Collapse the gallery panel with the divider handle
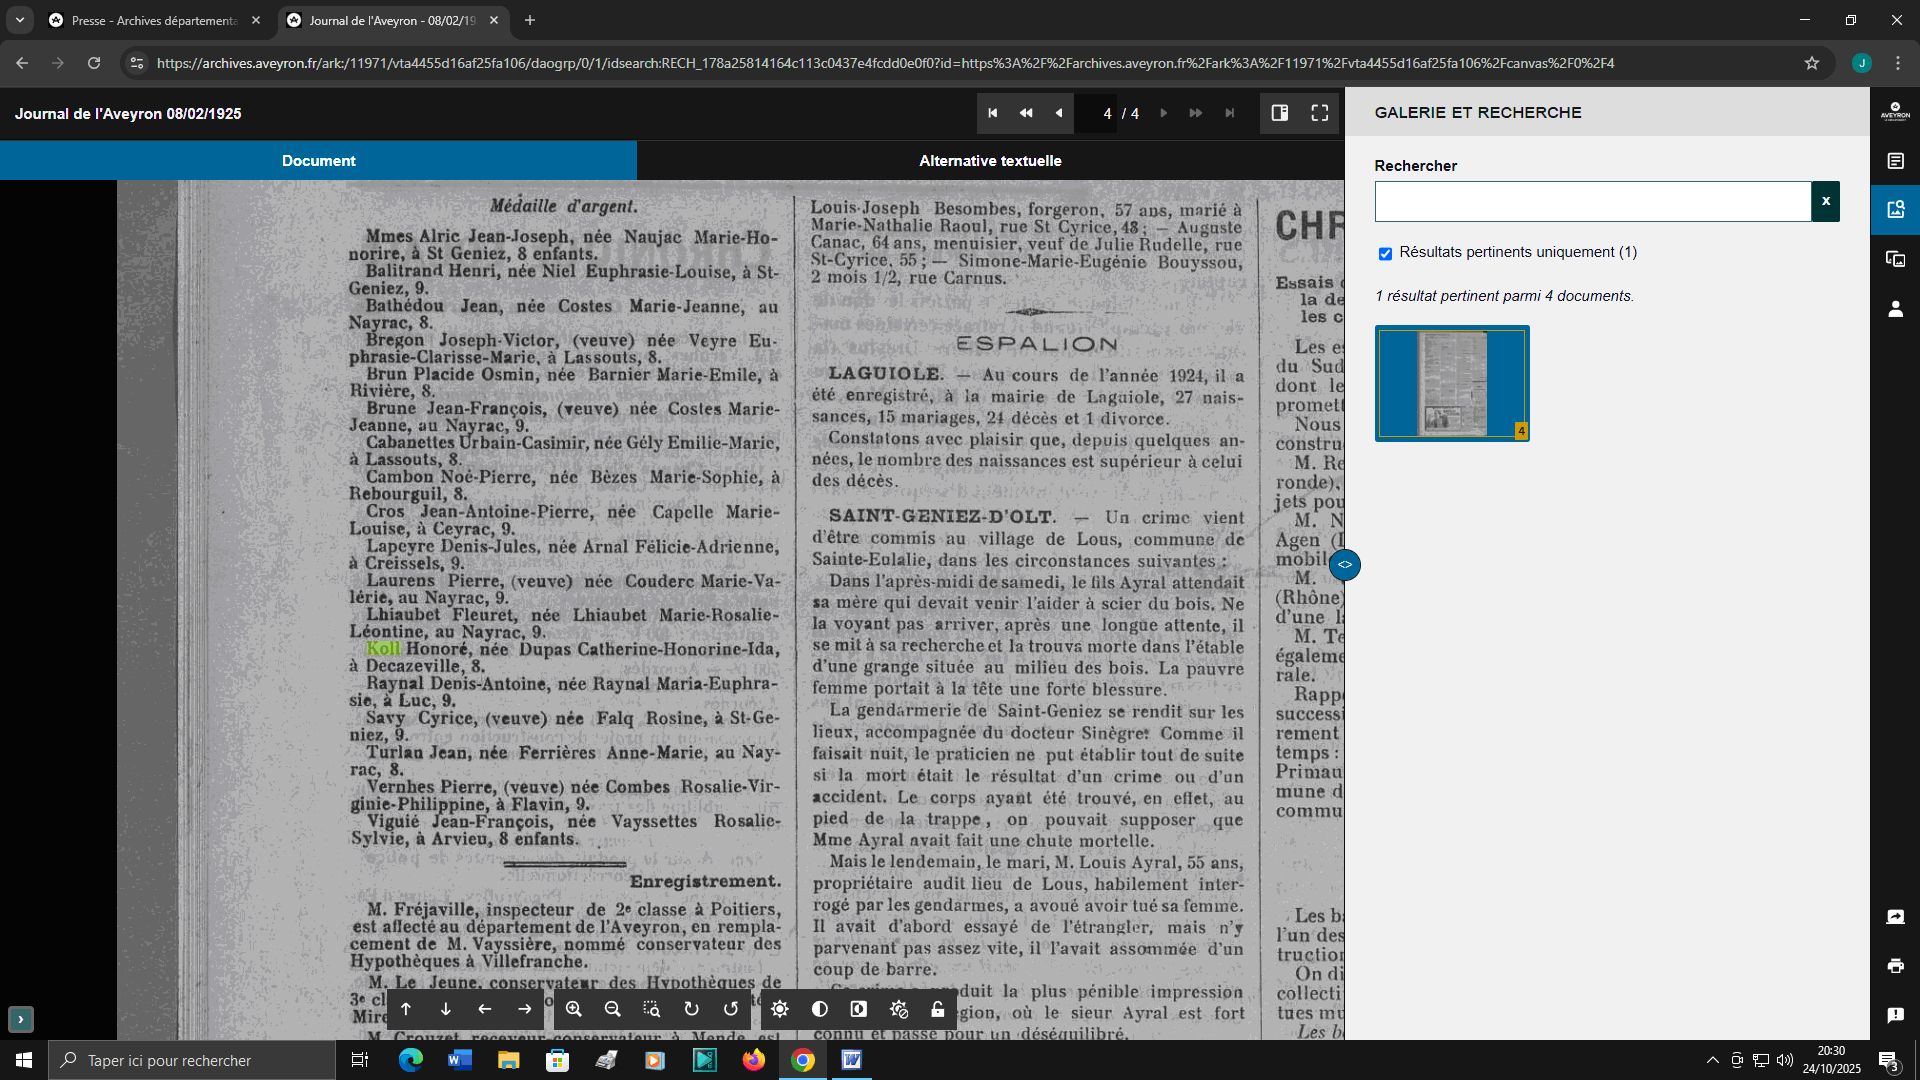The image size is (1920, 1080). [x=1344, y=565]
